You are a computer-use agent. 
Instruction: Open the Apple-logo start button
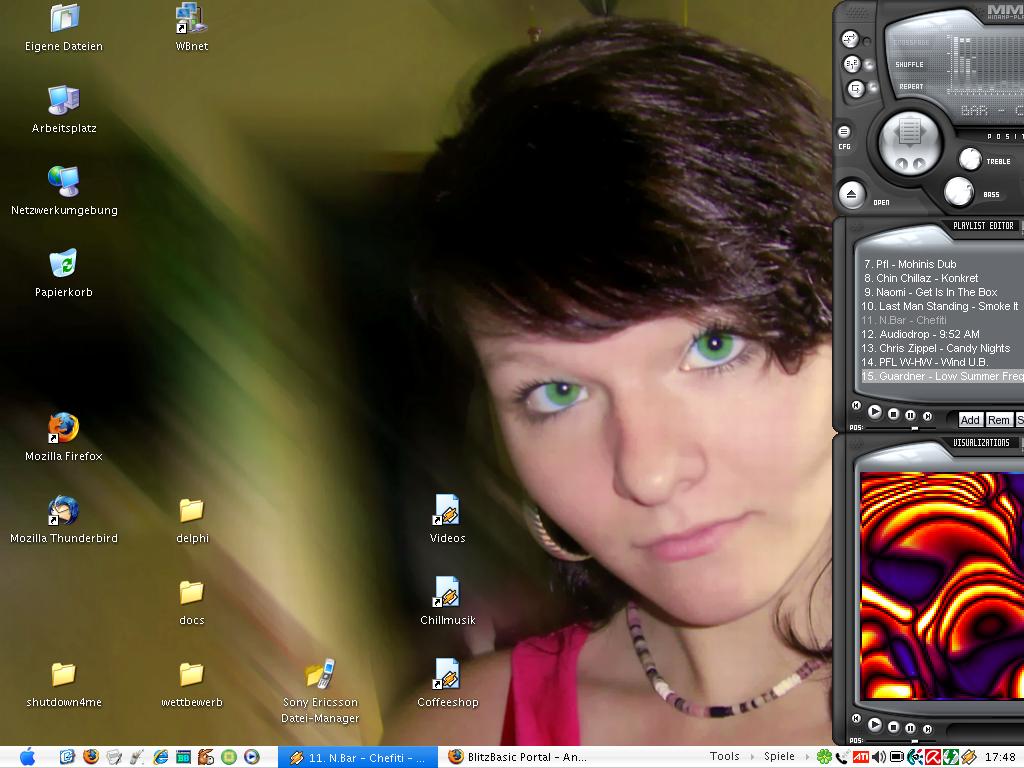tap(28, 757)
